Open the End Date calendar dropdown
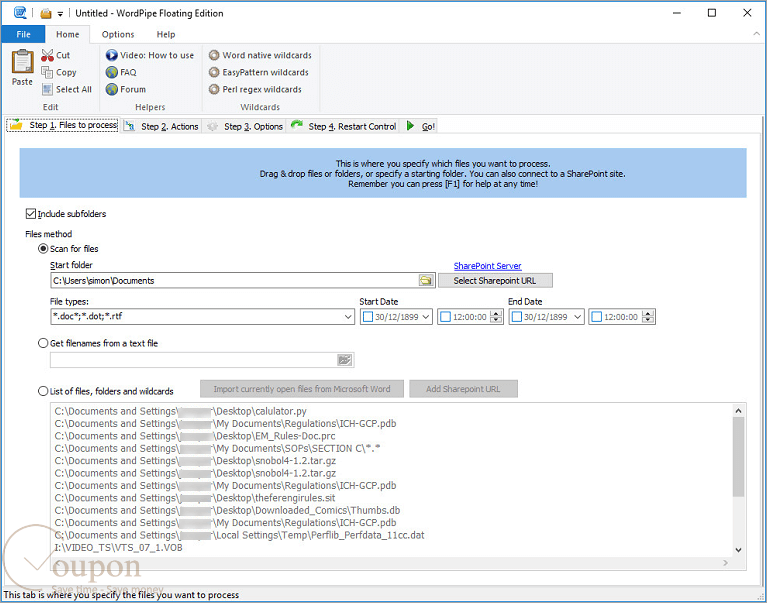Screen dimensions: 767x603 (578, 317)
